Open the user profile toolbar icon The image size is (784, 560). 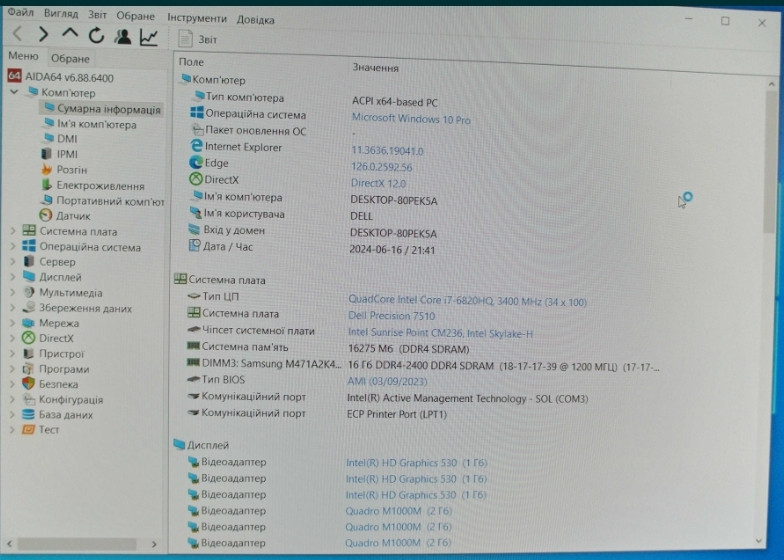122,36
